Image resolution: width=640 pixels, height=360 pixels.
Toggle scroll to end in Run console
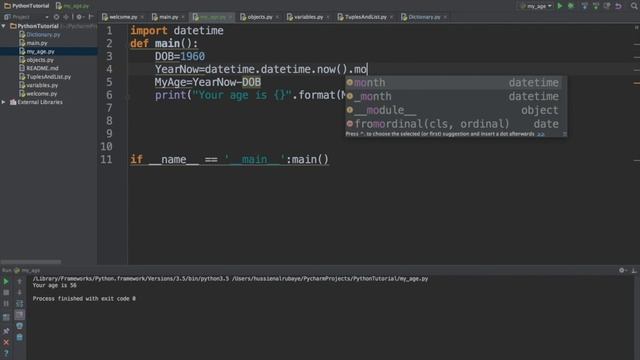19,315
